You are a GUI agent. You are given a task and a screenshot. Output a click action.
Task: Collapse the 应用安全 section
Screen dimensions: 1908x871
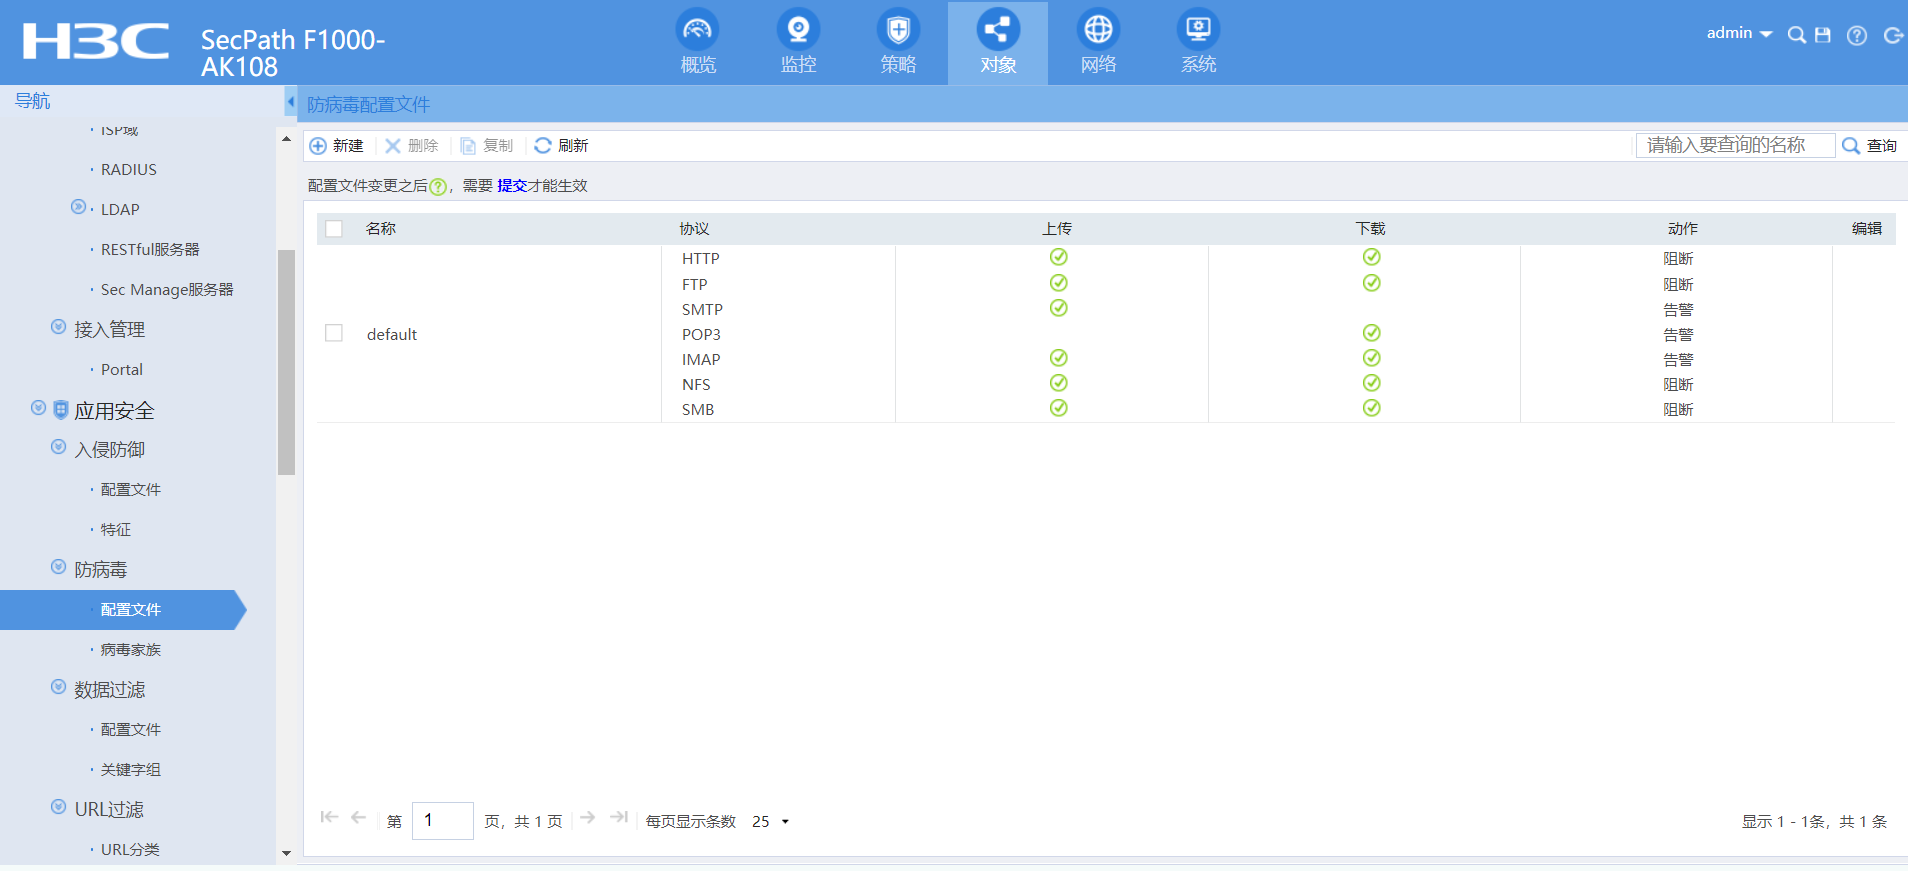pos(38,408)
